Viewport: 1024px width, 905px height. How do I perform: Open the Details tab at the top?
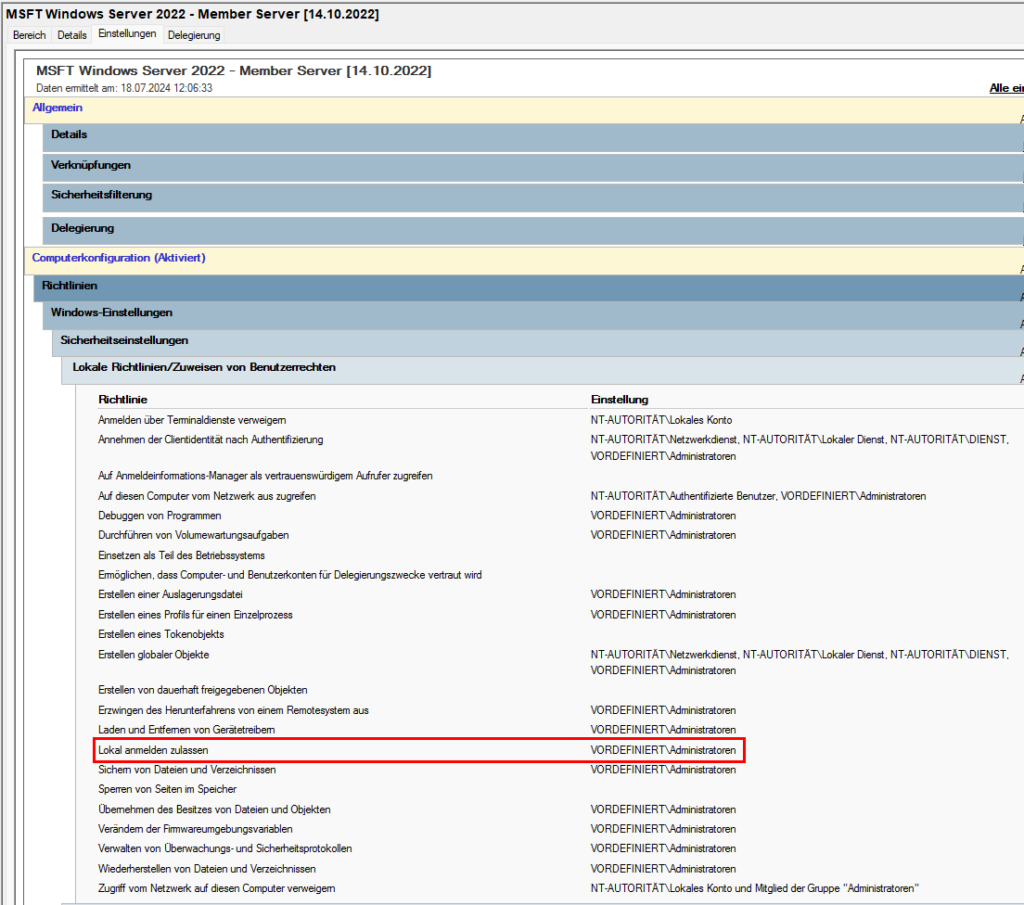[72, 35]
